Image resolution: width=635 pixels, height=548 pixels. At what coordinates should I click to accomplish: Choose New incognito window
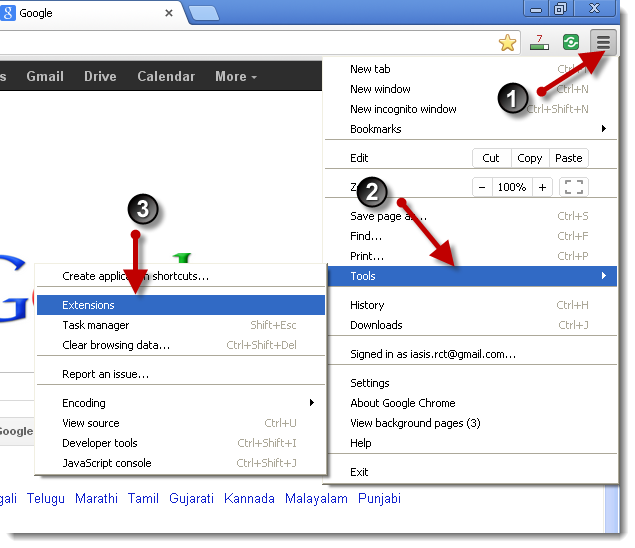click(471, 109)
